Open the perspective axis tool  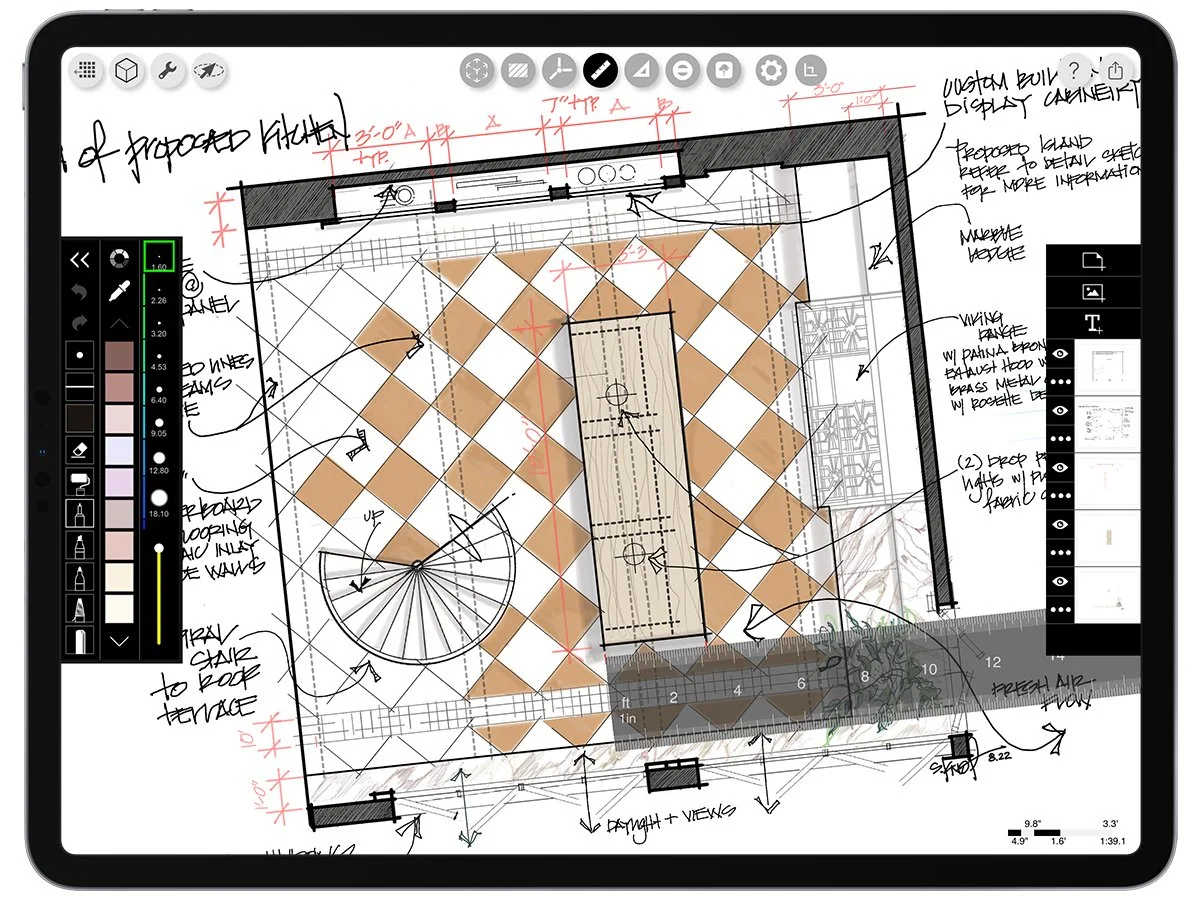click(559, 71)
